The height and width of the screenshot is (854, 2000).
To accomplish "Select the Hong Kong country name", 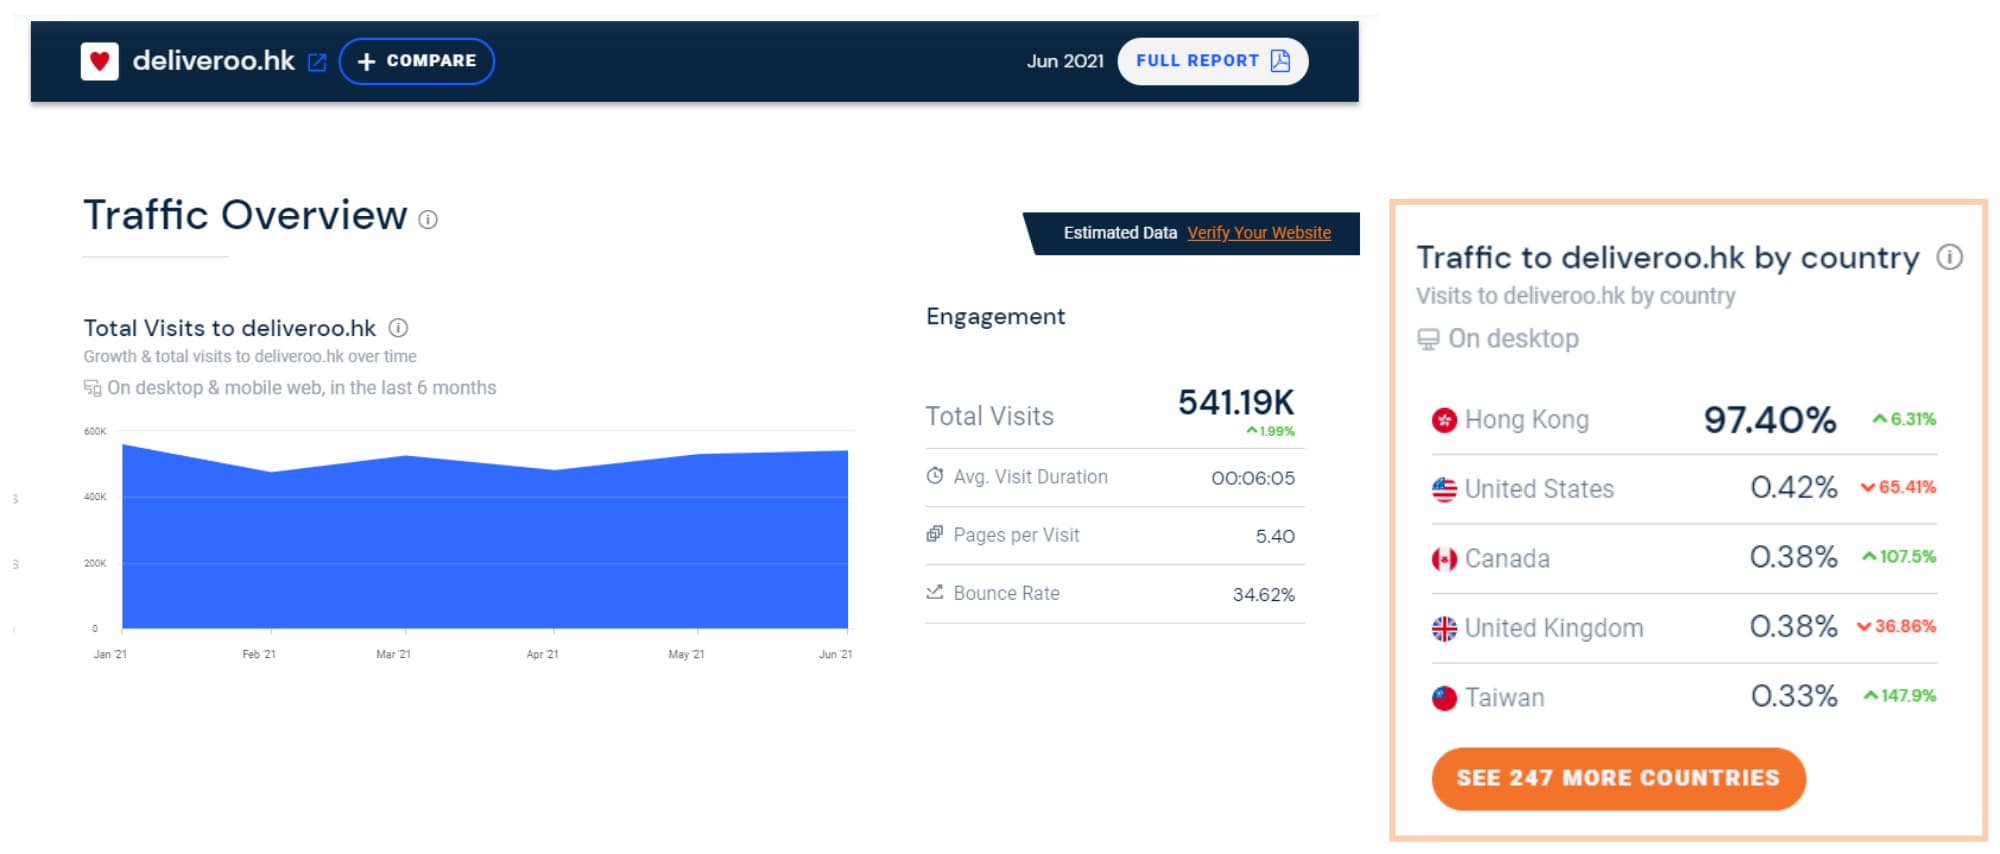I will (x=1527, y=420).
